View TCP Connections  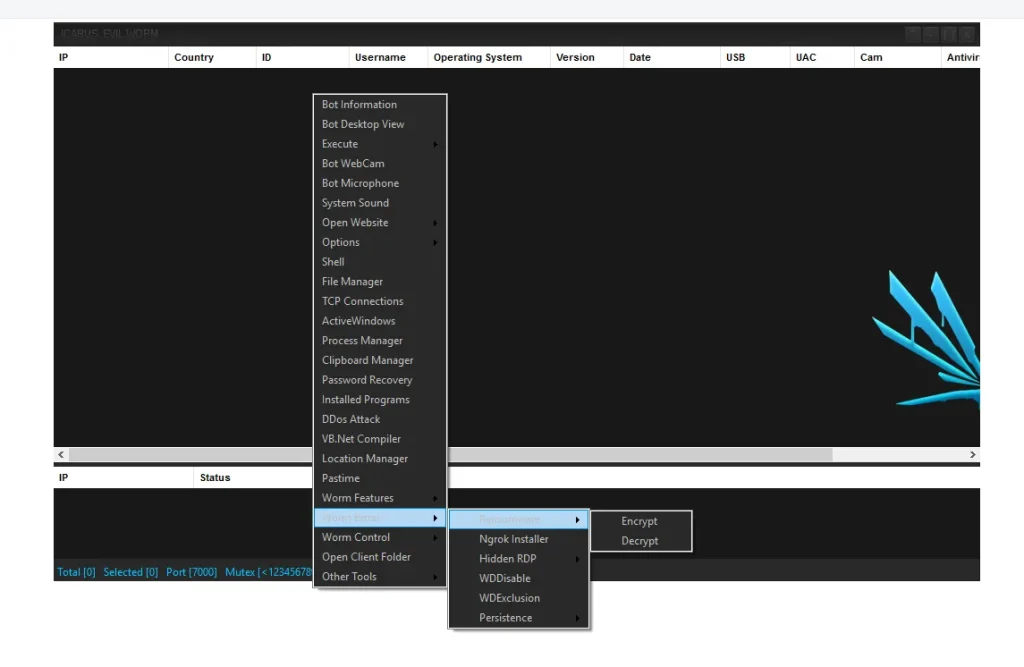(x=362, y=301)
